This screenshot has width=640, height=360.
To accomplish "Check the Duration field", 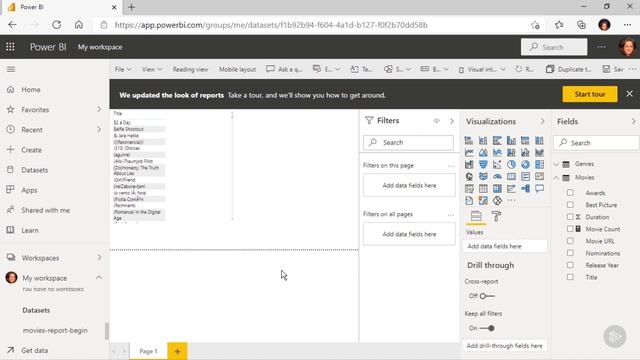I will coord(570,217).
